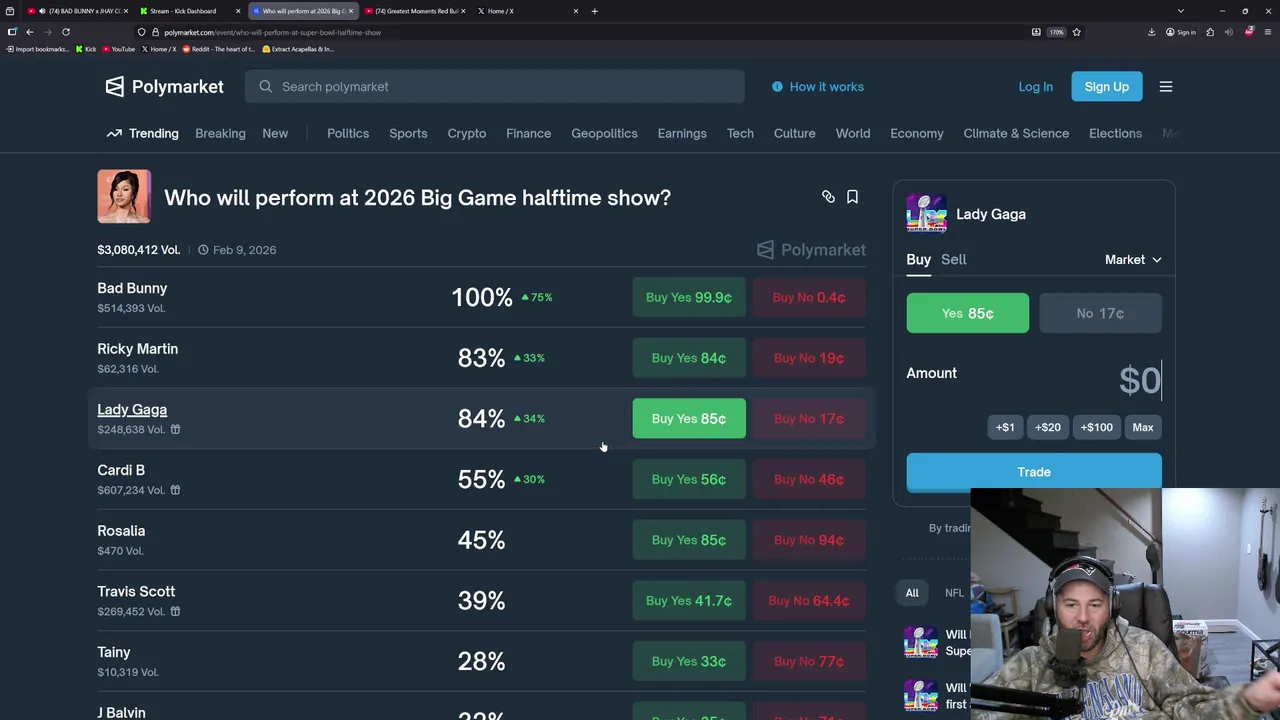Viewport: 1280px width, 720px height.
Task: Add +$1 to the amount
Action: click(x=1005, y=427)
